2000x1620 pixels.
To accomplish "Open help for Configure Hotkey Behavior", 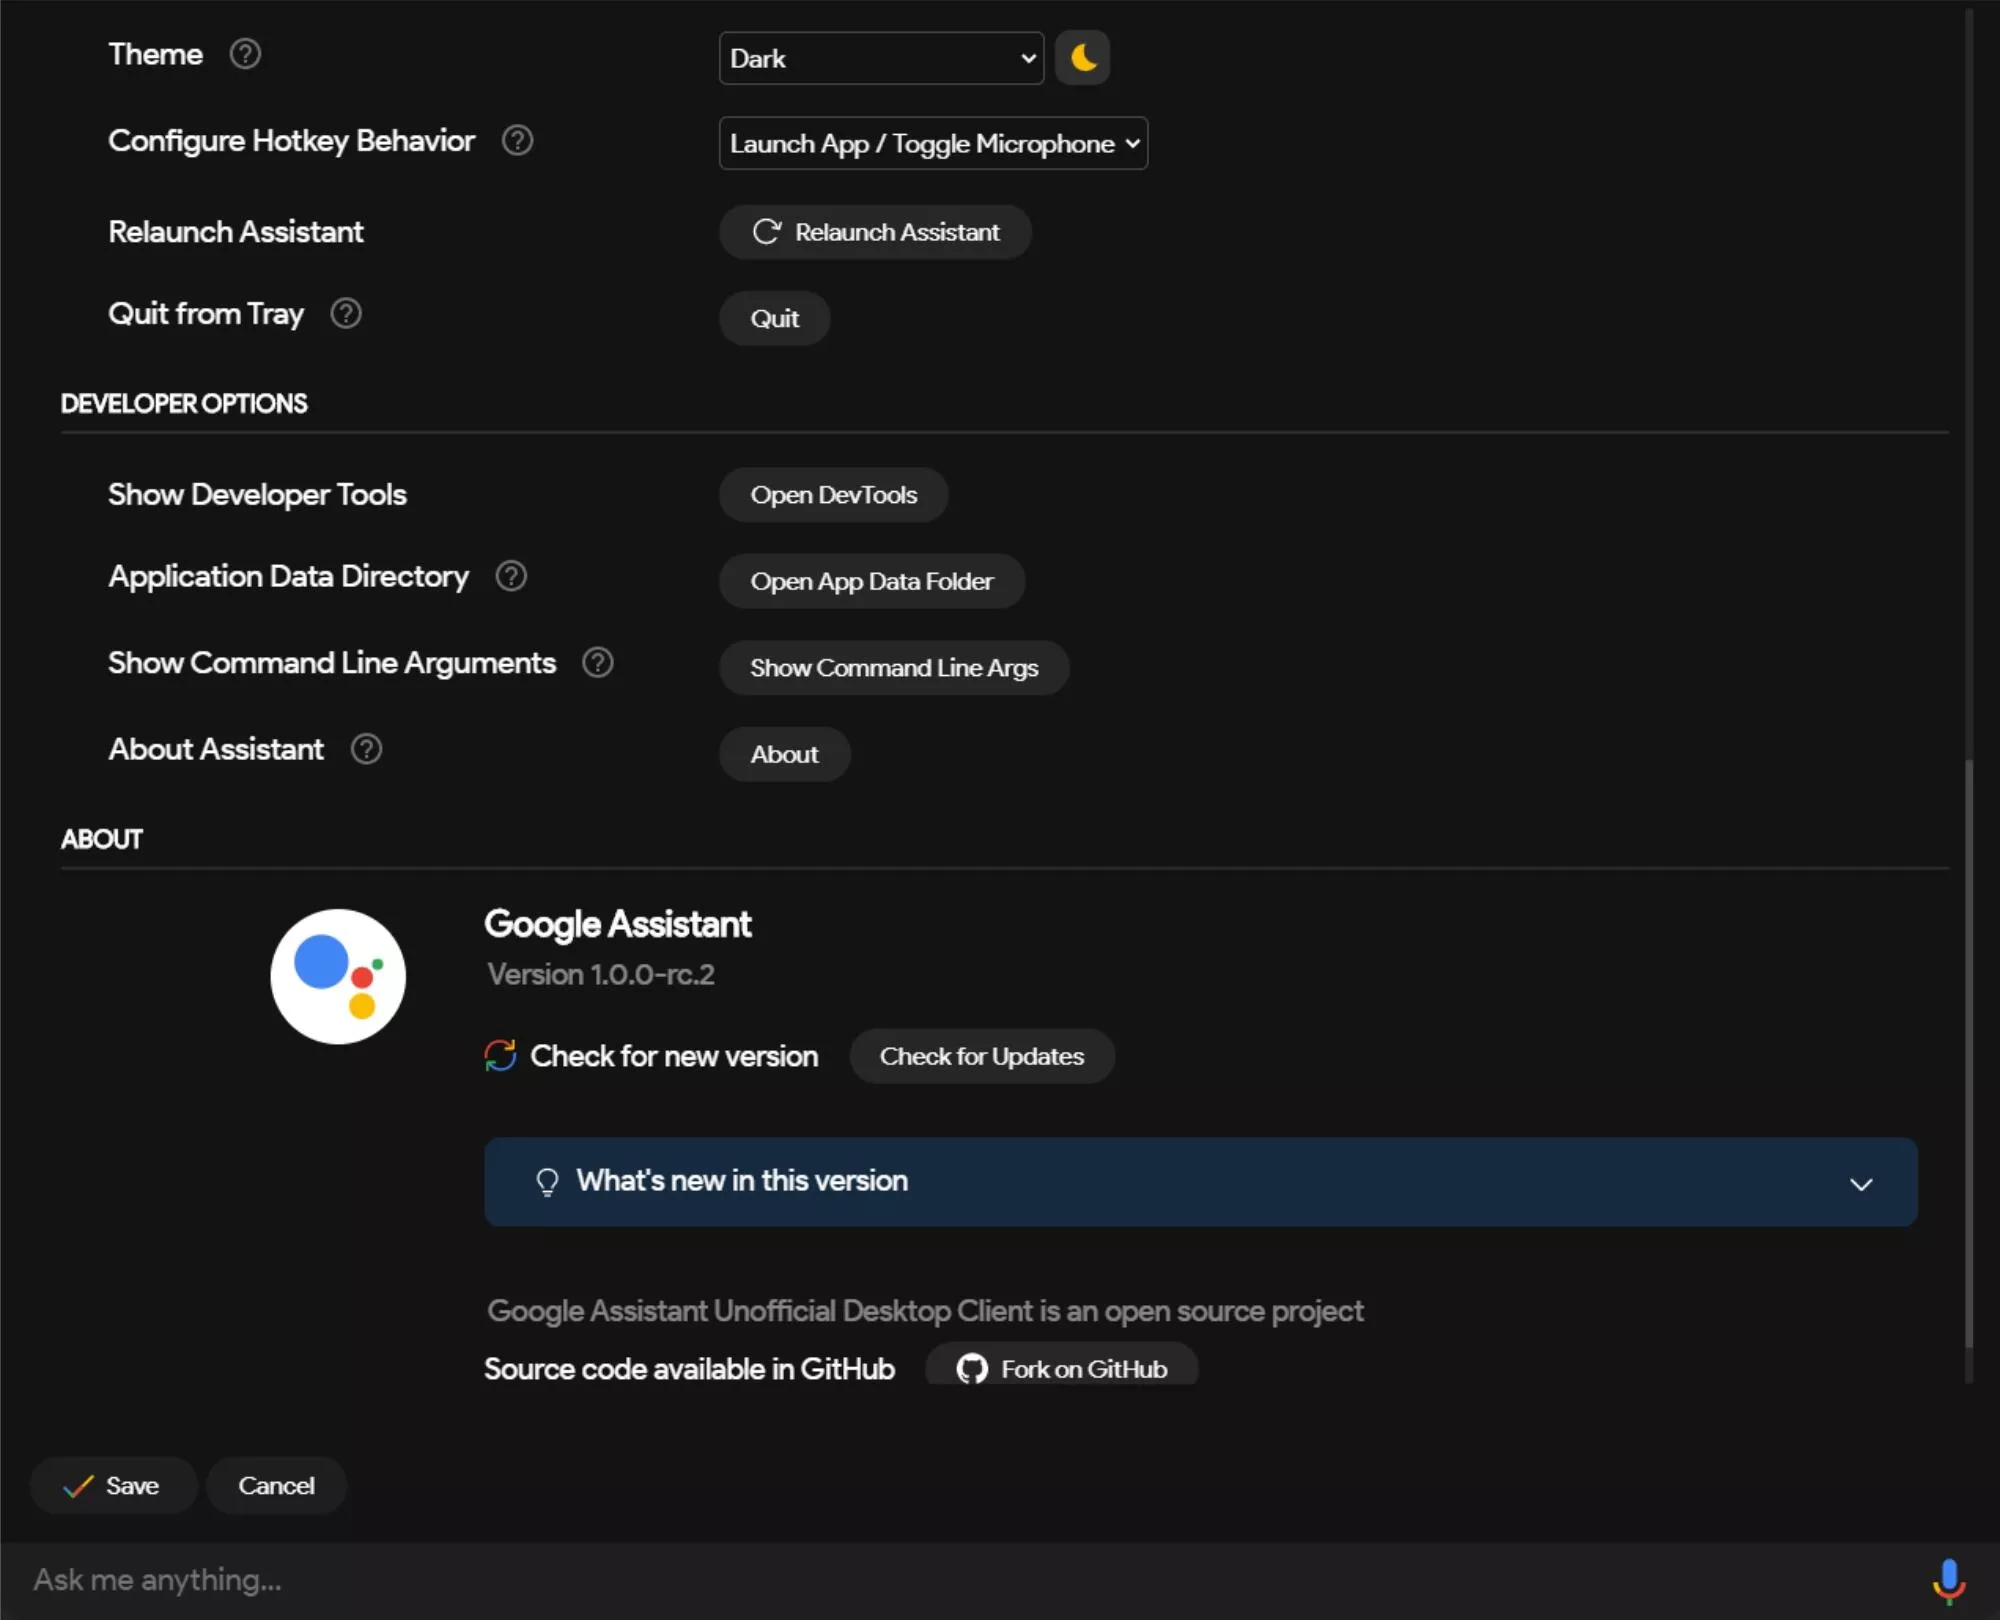I will [517, 140].
